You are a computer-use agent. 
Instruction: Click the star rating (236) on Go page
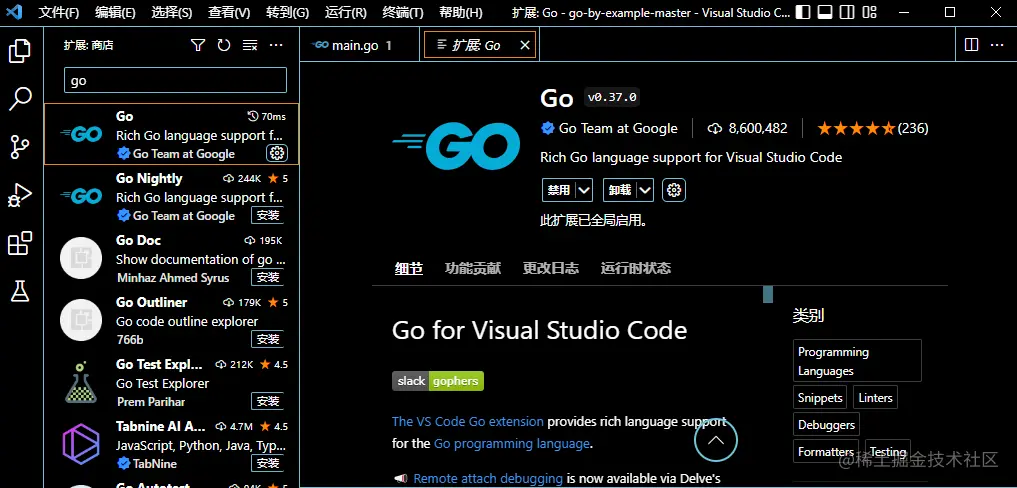click(x=872, y=128)
